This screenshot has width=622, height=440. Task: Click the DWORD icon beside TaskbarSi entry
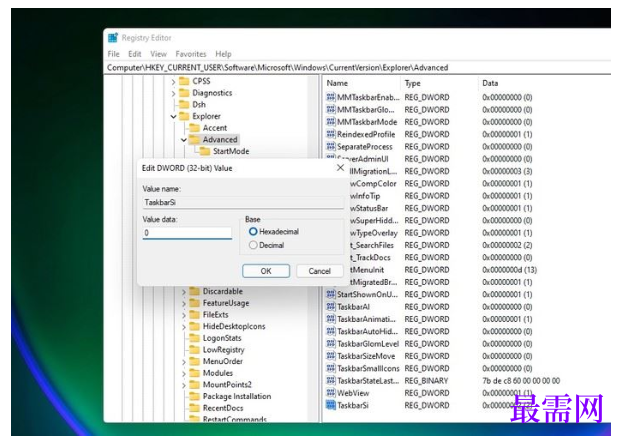(x=330, y=405)
